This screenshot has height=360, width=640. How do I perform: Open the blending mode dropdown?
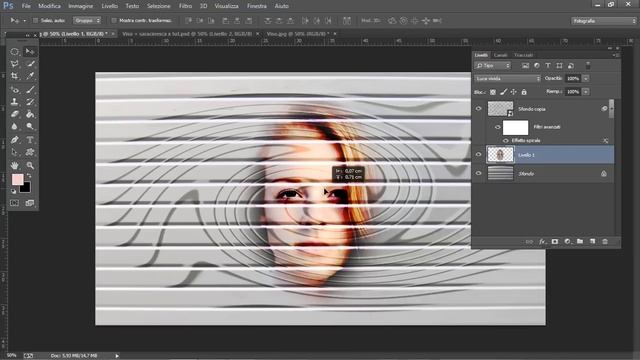[508, 78]
